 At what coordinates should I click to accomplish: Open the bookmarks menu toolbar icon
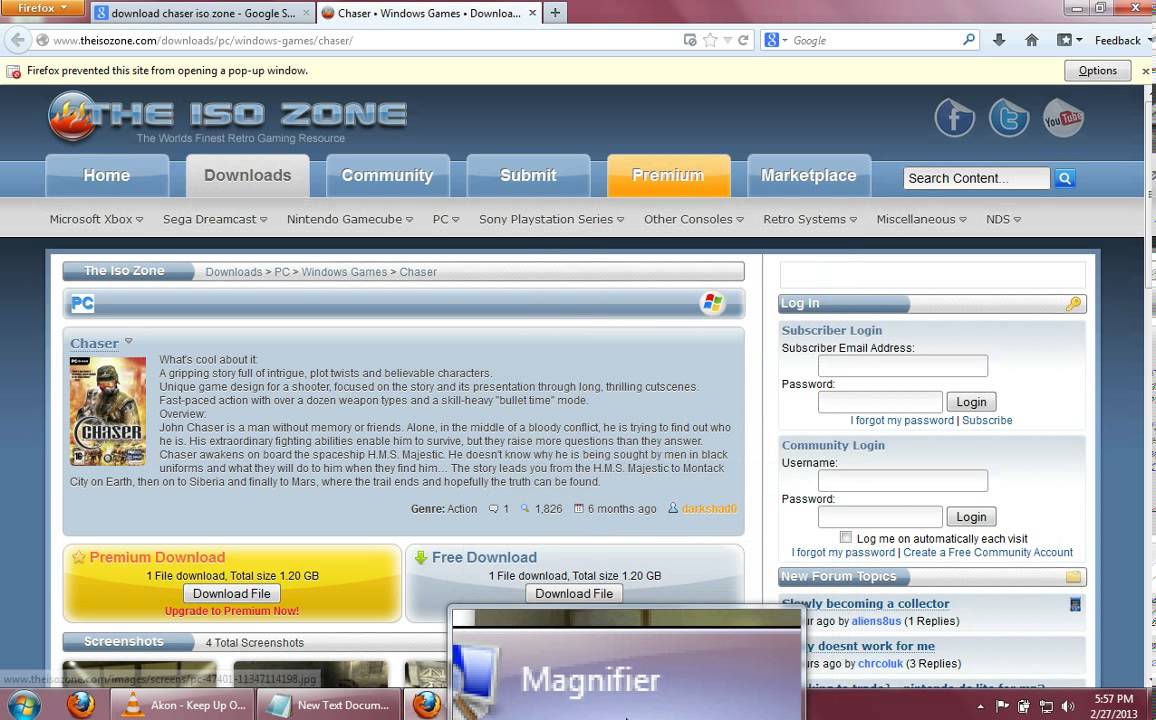pos(1069,40)
